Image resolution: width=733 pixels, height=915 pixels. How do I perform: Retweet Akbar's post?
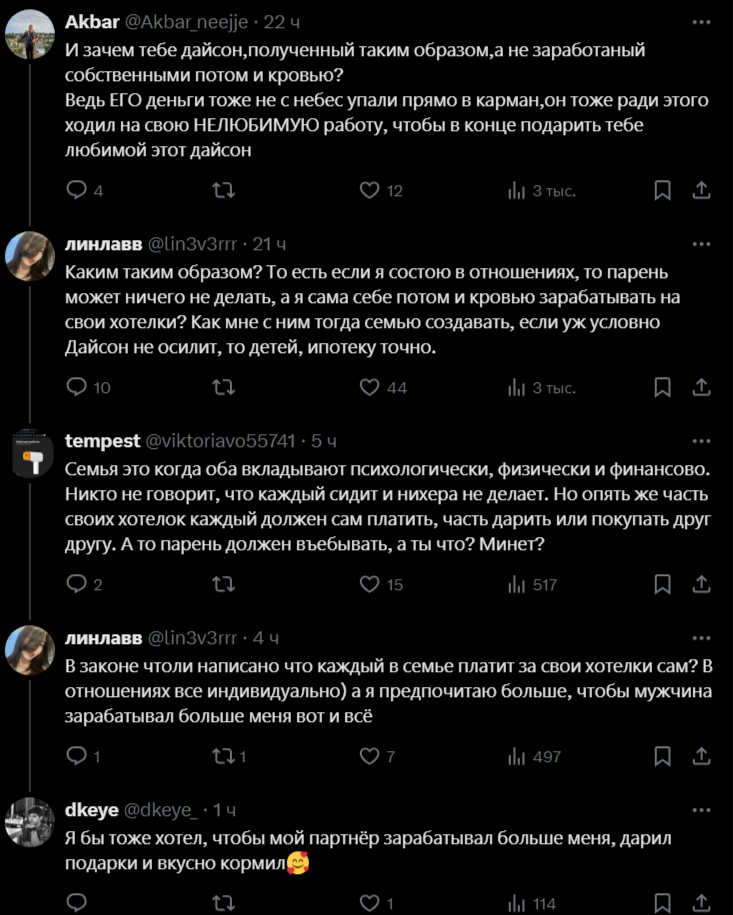coord(223,190)
